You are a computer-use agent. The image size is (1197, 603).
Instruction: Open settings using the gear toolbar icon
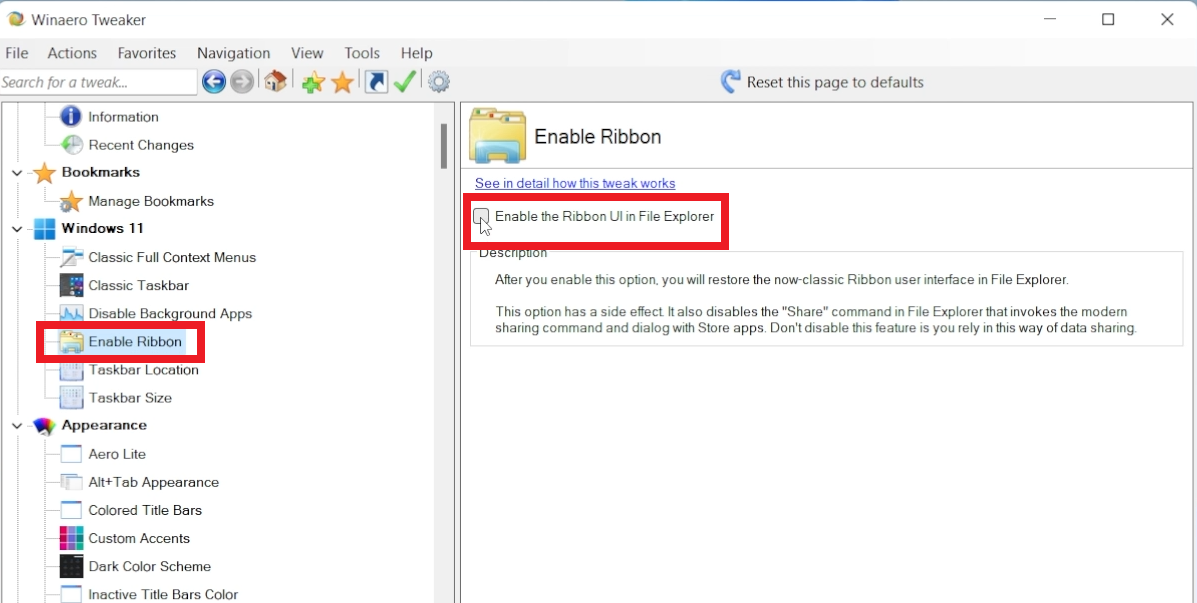438,81
